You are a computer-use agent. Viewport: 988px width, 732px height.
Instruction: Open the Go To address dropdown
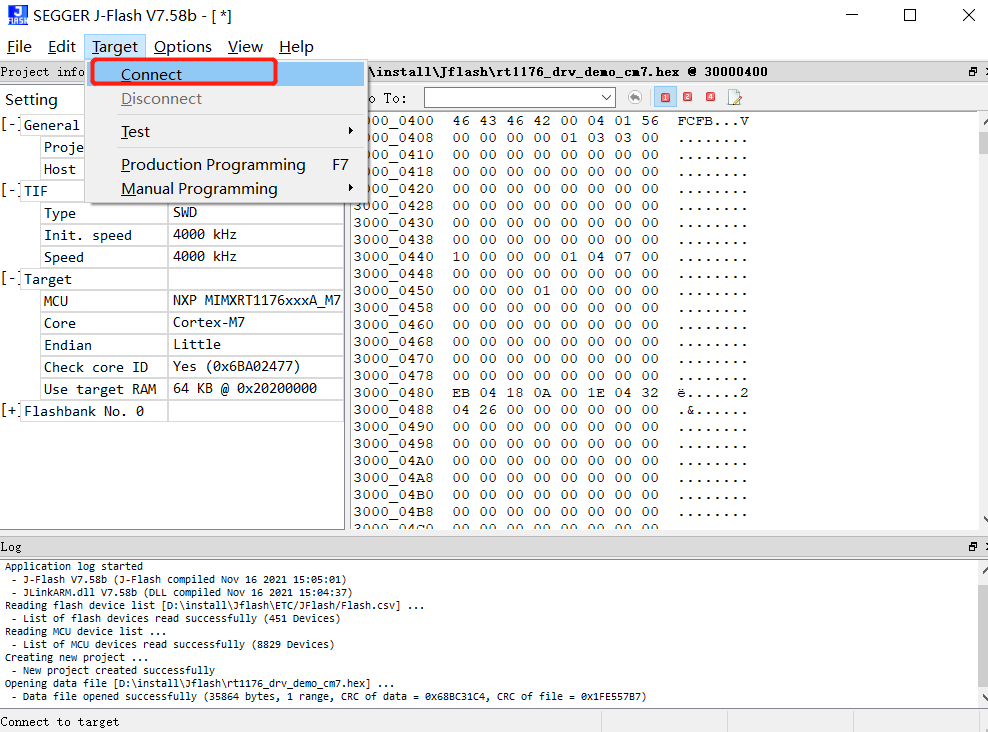click(x=607, y=98)
